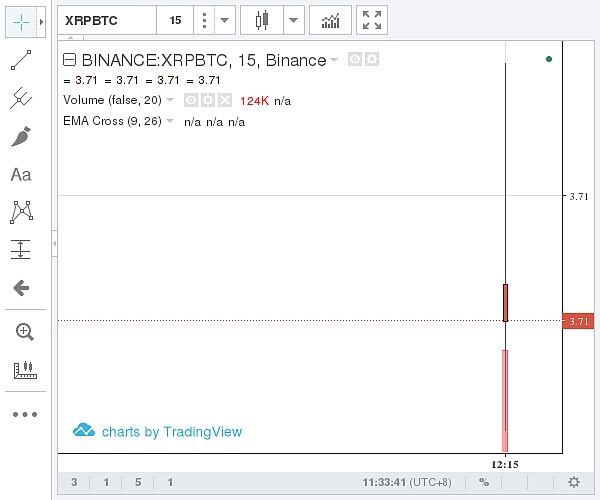The width and height of the screenshot is (600, 500).
Task: Pick the brush drawing tool
Action: tap(20, 137)
